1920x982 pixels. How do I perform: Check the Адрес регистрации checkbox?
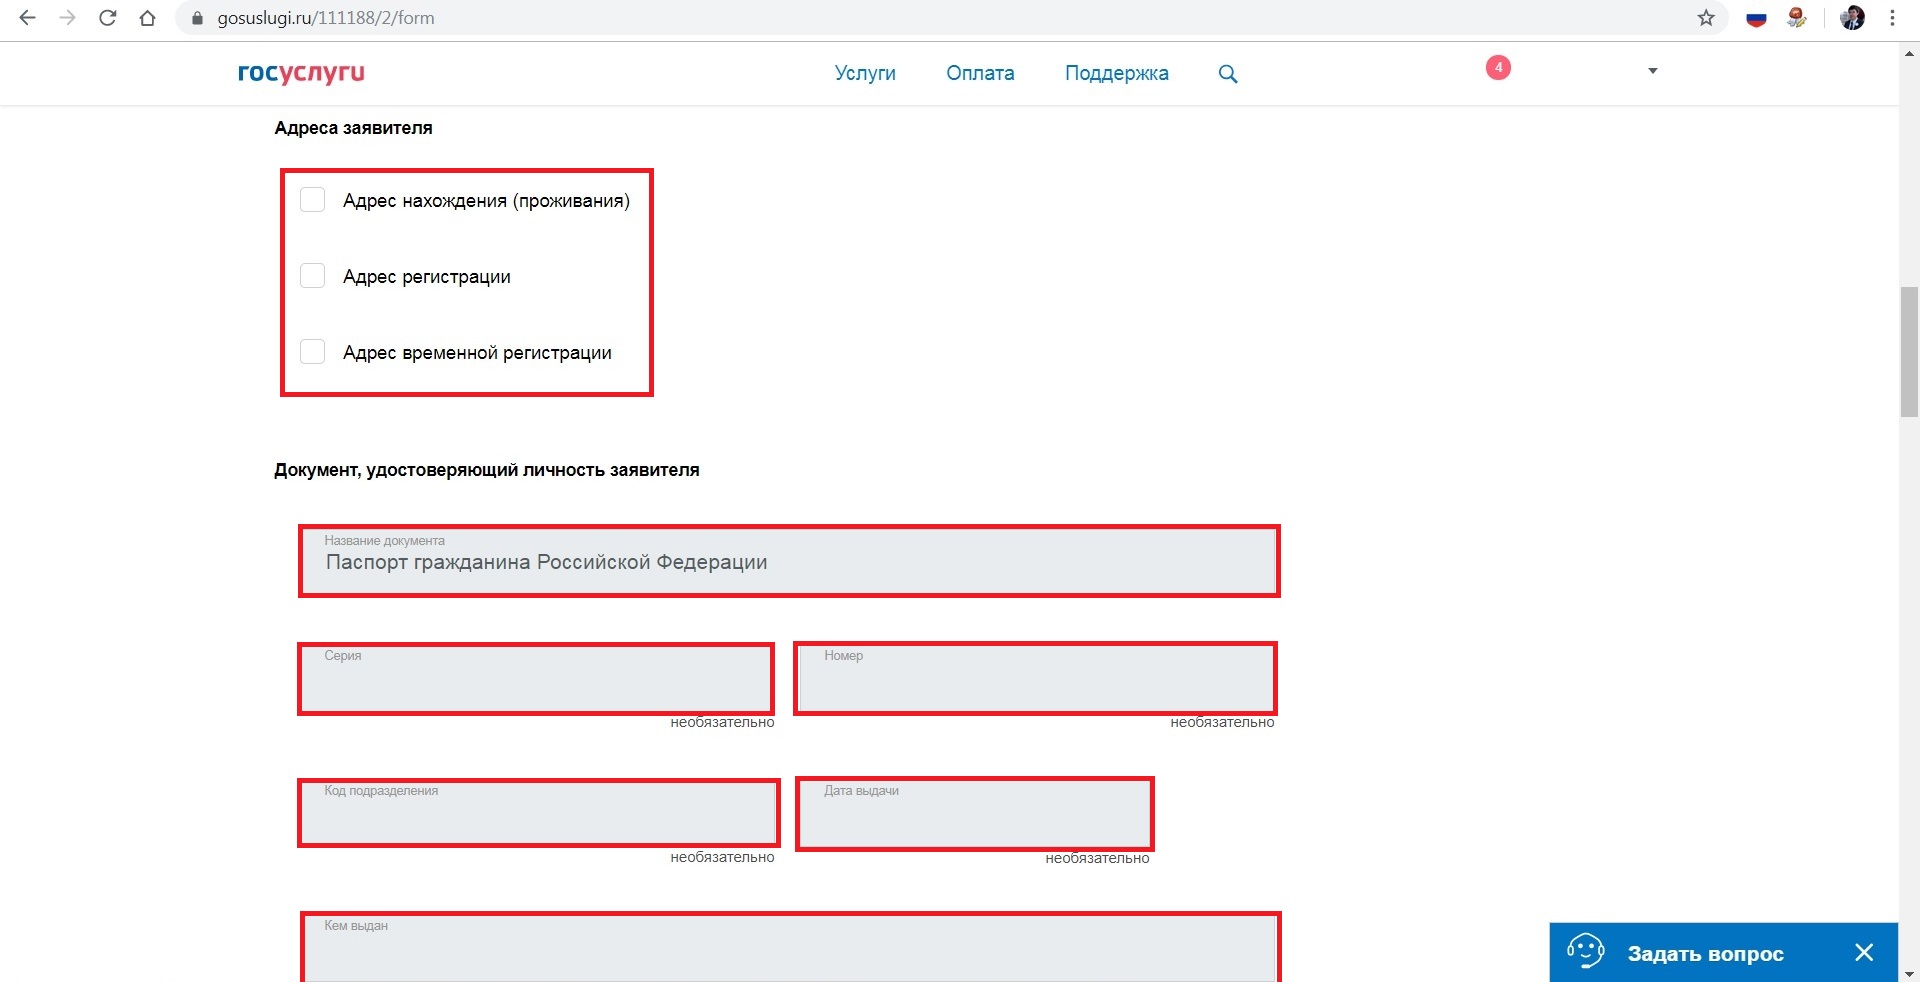(x=312, y=276)
